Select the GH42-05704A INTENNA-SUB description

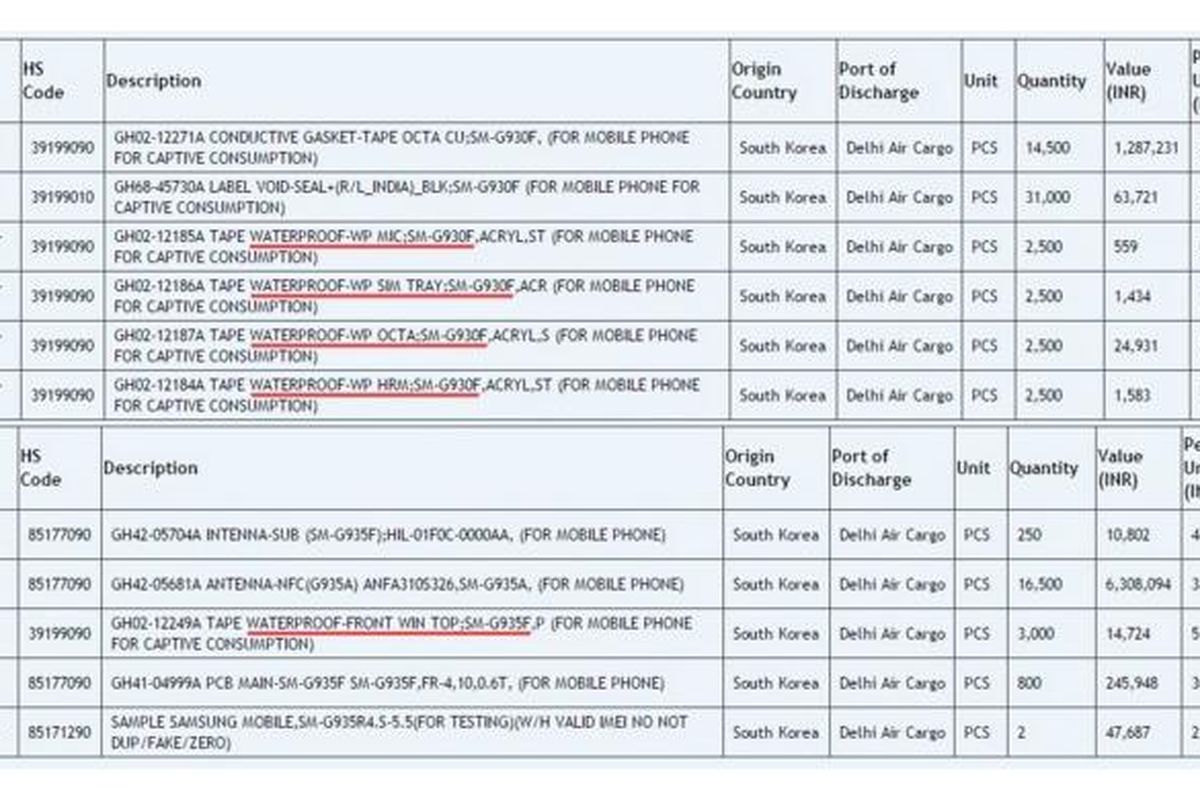[390, 535]
